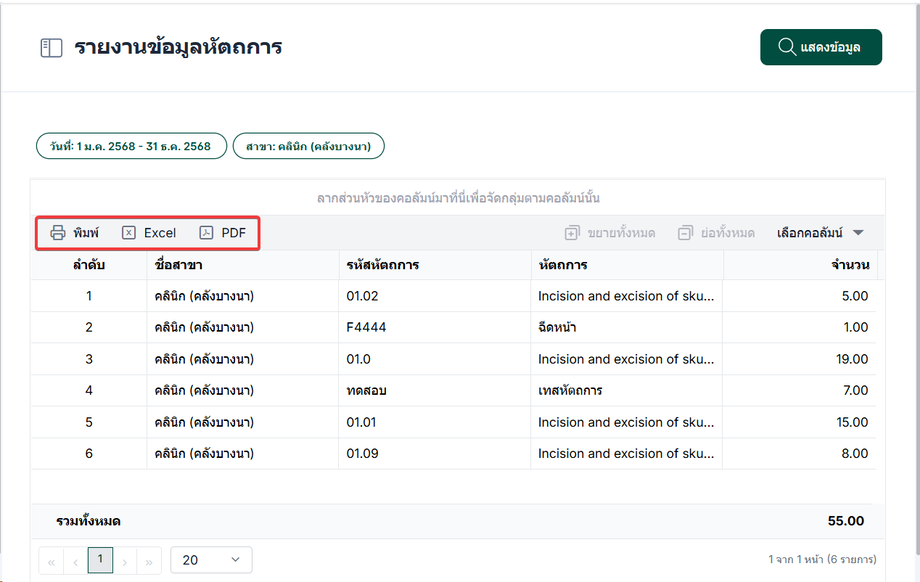Image resolution: width=920 pixels, height=582 pixels.
Task: Click the พิมพ์ print button
Action: pyautogui.click(x=75, y=233)
